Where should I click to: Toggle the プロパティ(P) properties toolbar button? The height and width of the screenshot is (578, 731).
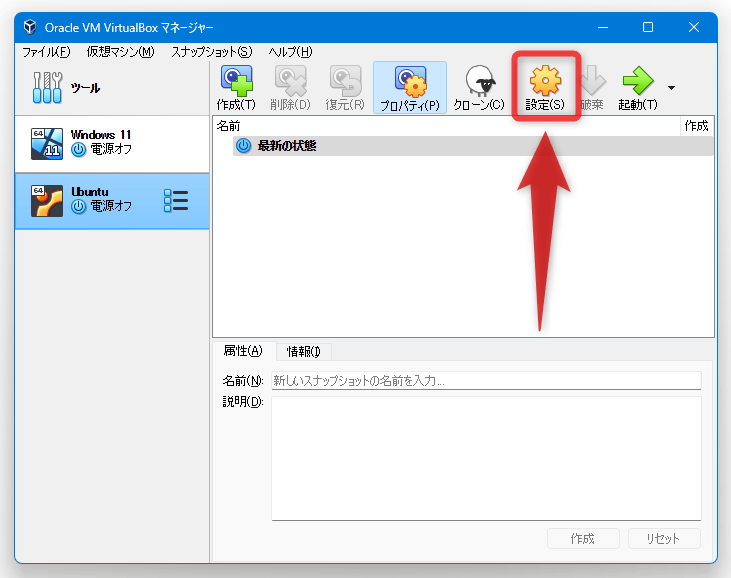[x=410, y=88]
